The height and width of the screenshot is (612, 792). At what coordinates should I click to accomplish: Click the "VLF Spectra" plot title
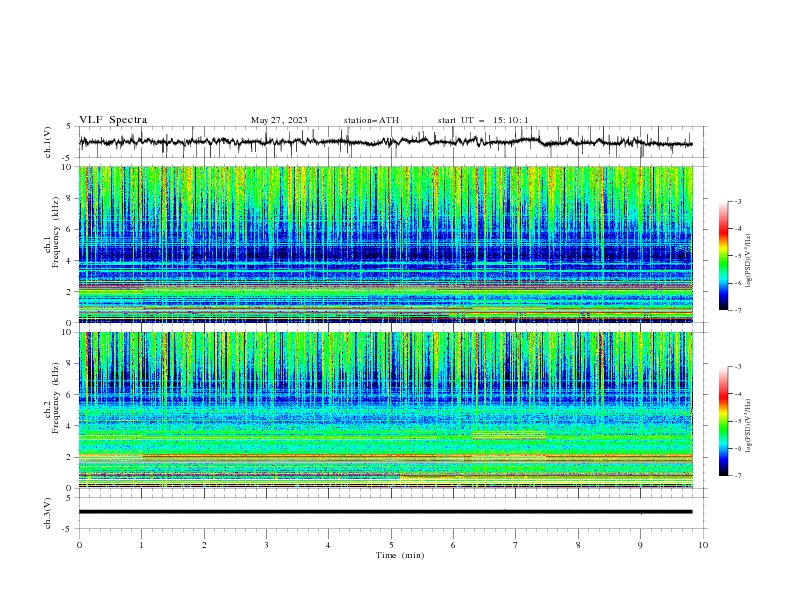pyautogui.click(x=113, y=120)
